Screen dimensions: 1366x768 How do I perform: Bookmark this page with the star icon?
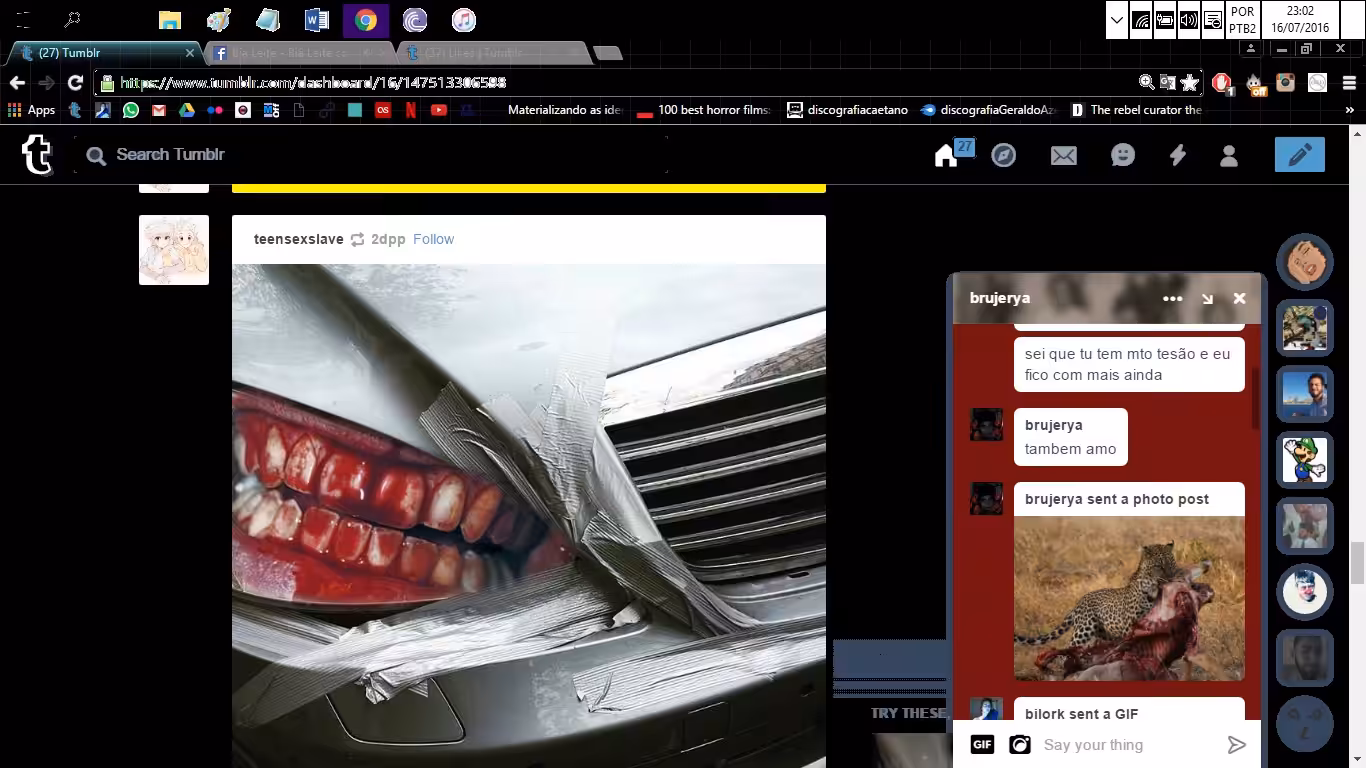(x=1189, y=83)
